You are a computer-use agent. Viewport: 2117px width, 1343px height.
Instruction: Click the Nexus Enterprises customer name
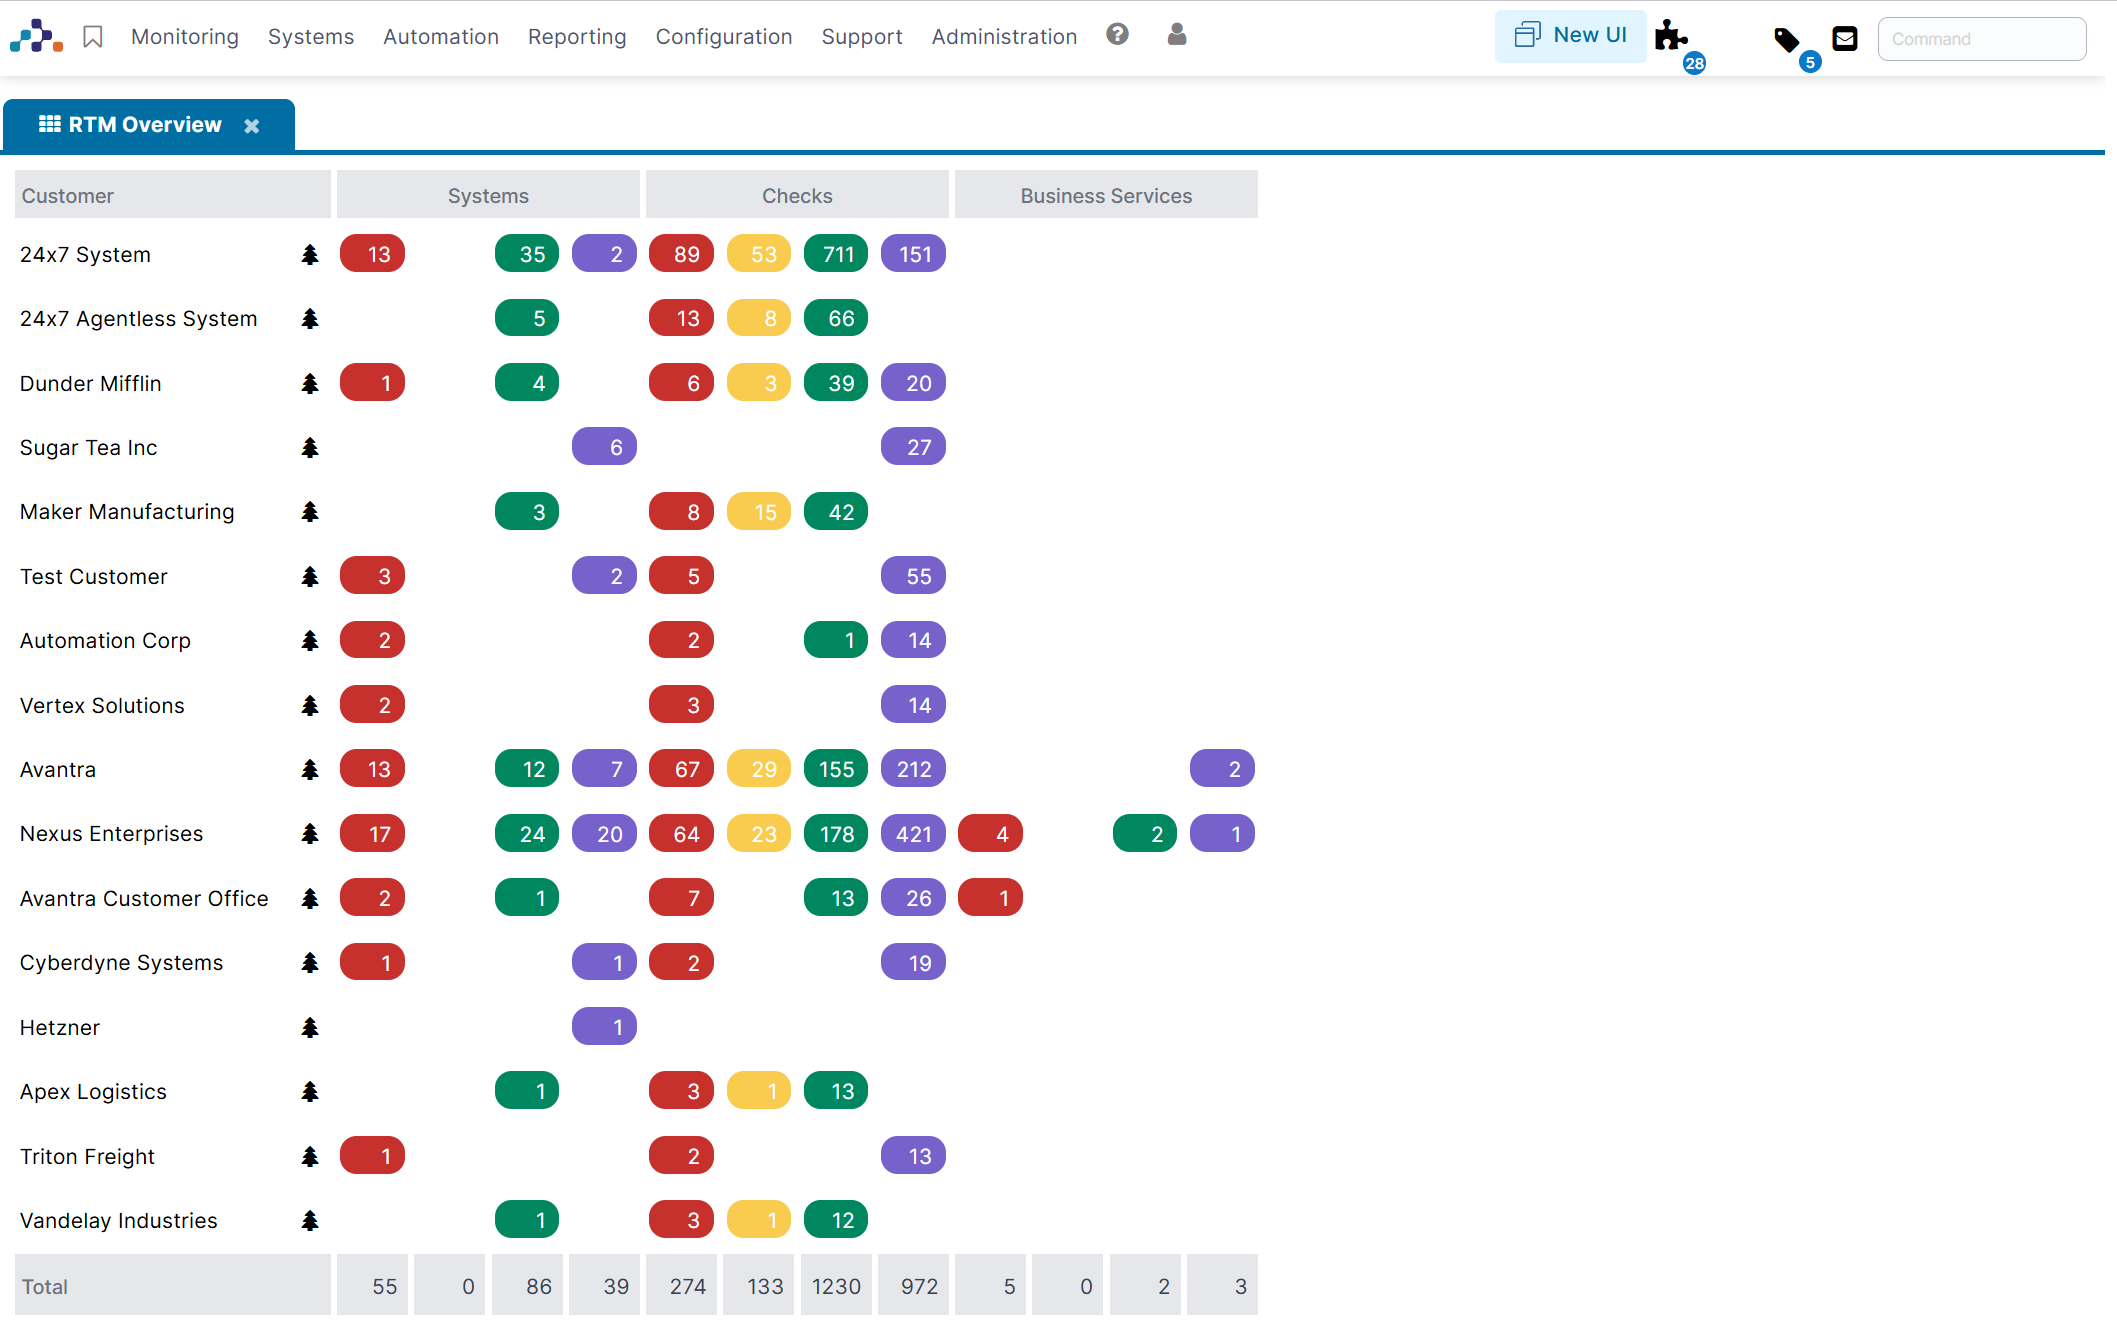111,834
